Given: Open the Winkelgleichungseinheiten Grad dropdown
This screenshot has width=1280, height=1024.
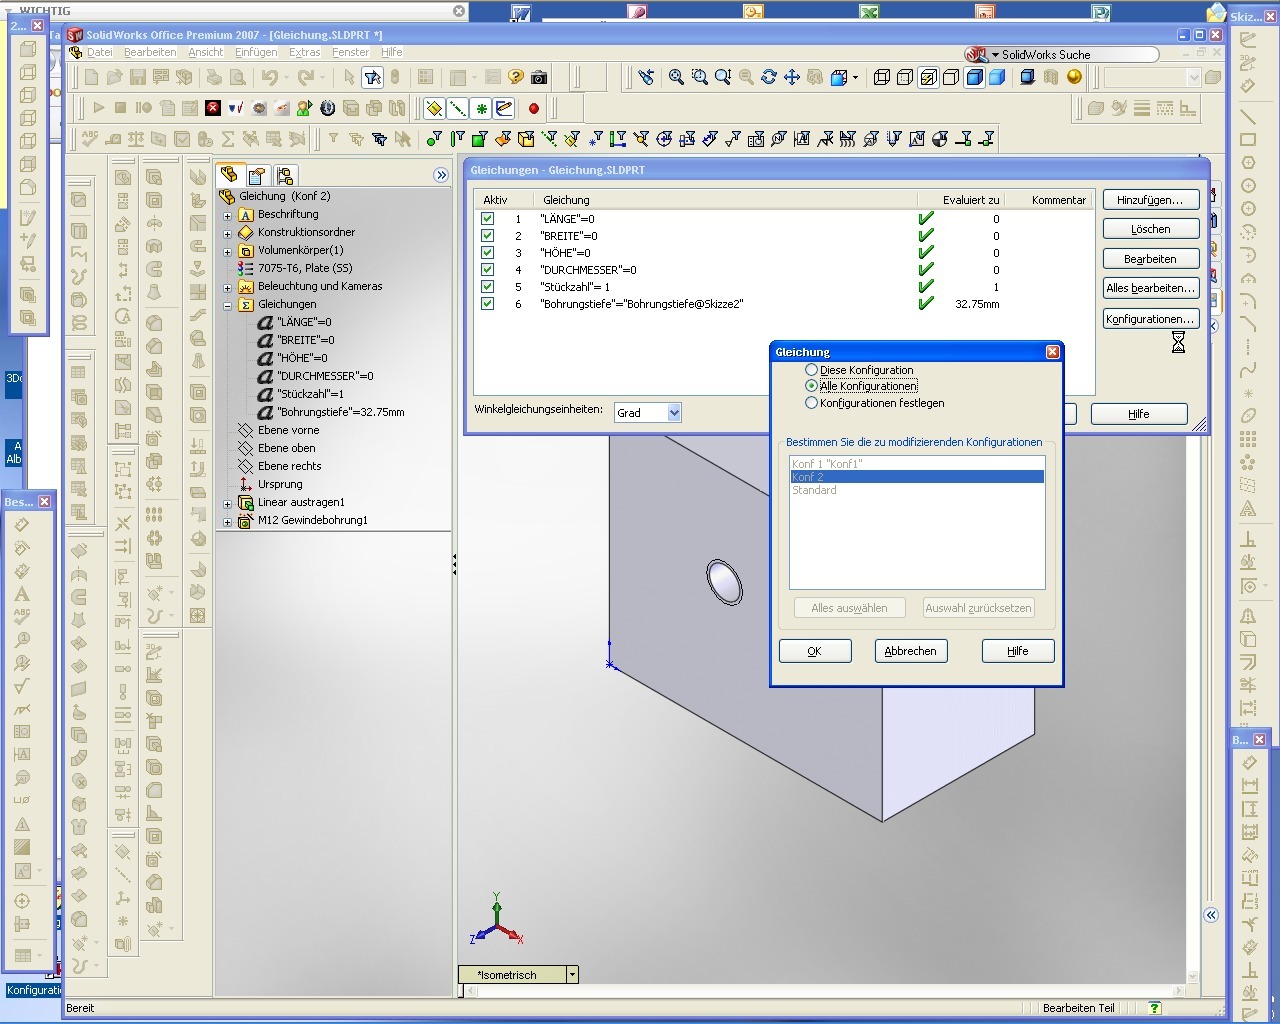Looking at the screenshot, I should click(674, 412).
